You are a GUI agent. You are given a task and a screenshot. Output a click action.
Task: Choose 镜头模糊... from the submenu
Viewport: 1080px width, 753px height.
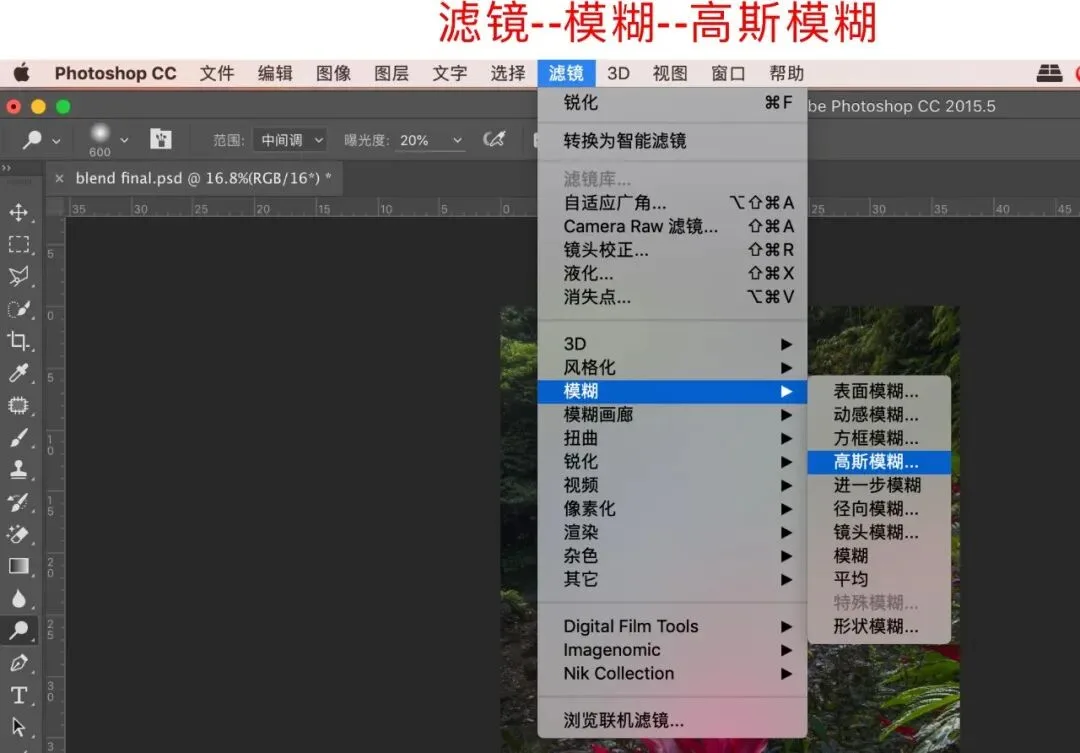click(879, 532)
